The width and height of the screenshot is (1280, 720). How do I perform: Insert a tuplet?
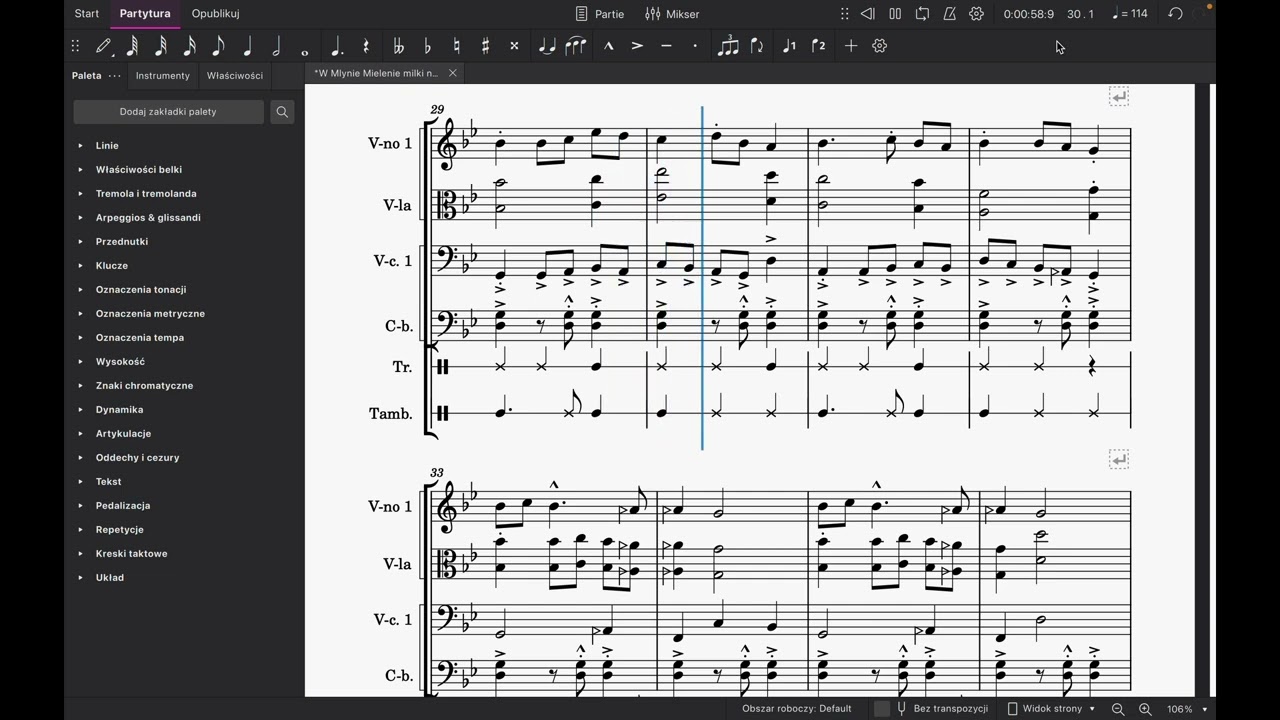(x=728, y=46)
